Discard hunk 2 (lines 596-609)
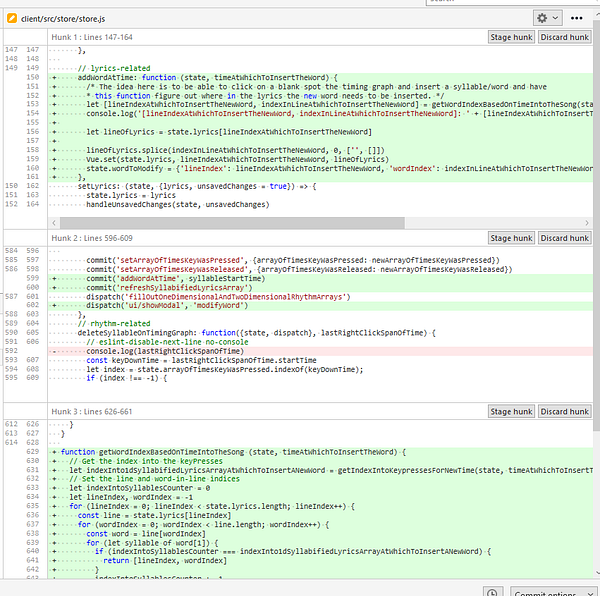Viewport: 600px width, 596px height. click(565, 238)
